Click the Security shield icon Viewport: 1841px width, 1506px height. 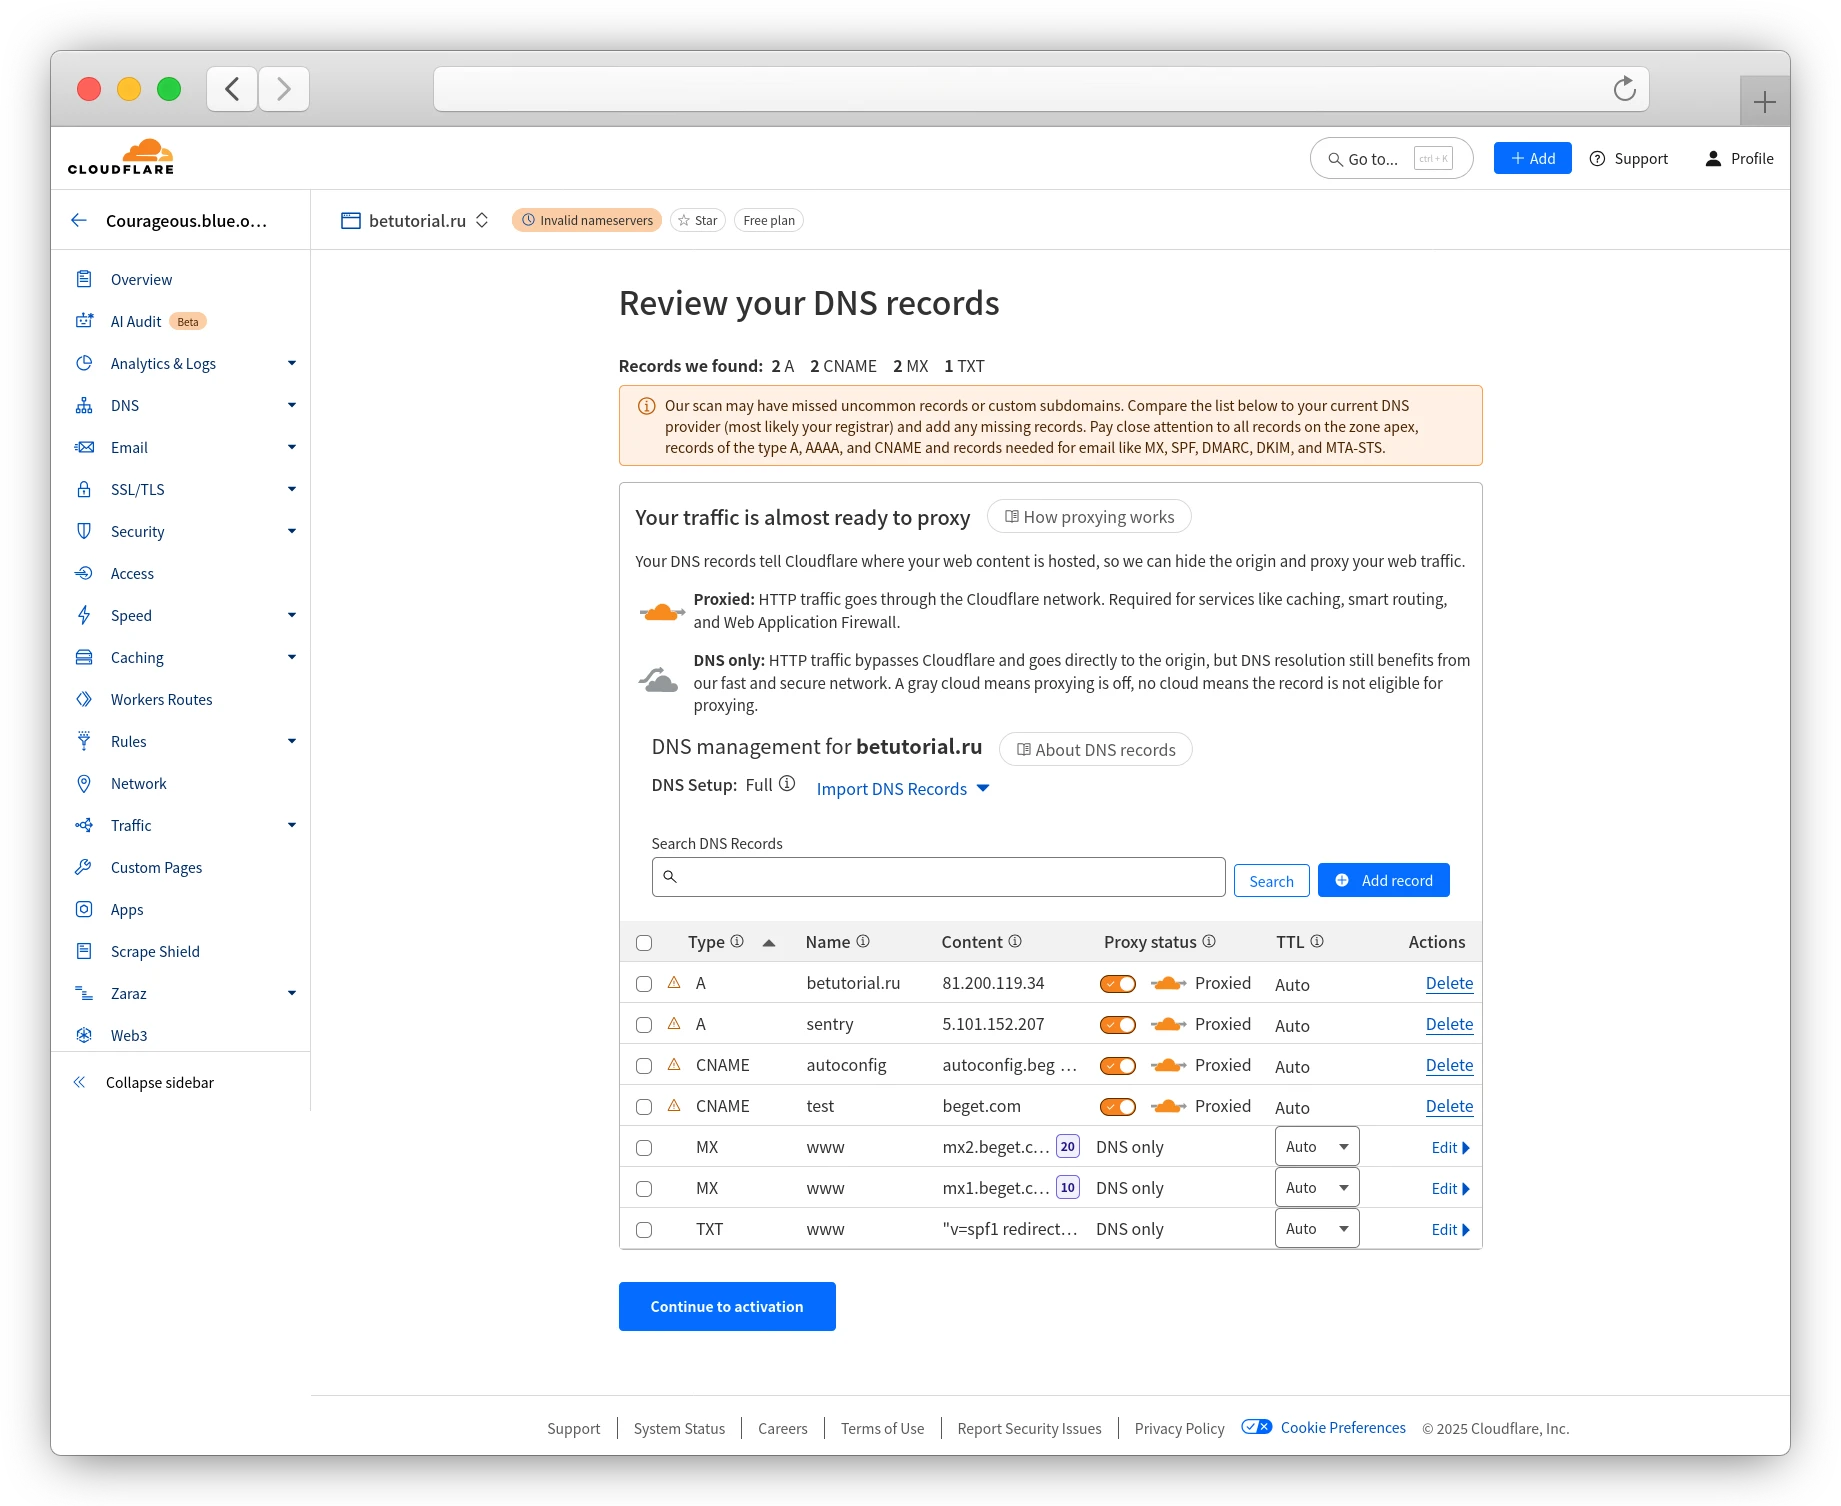coord(85,531)
